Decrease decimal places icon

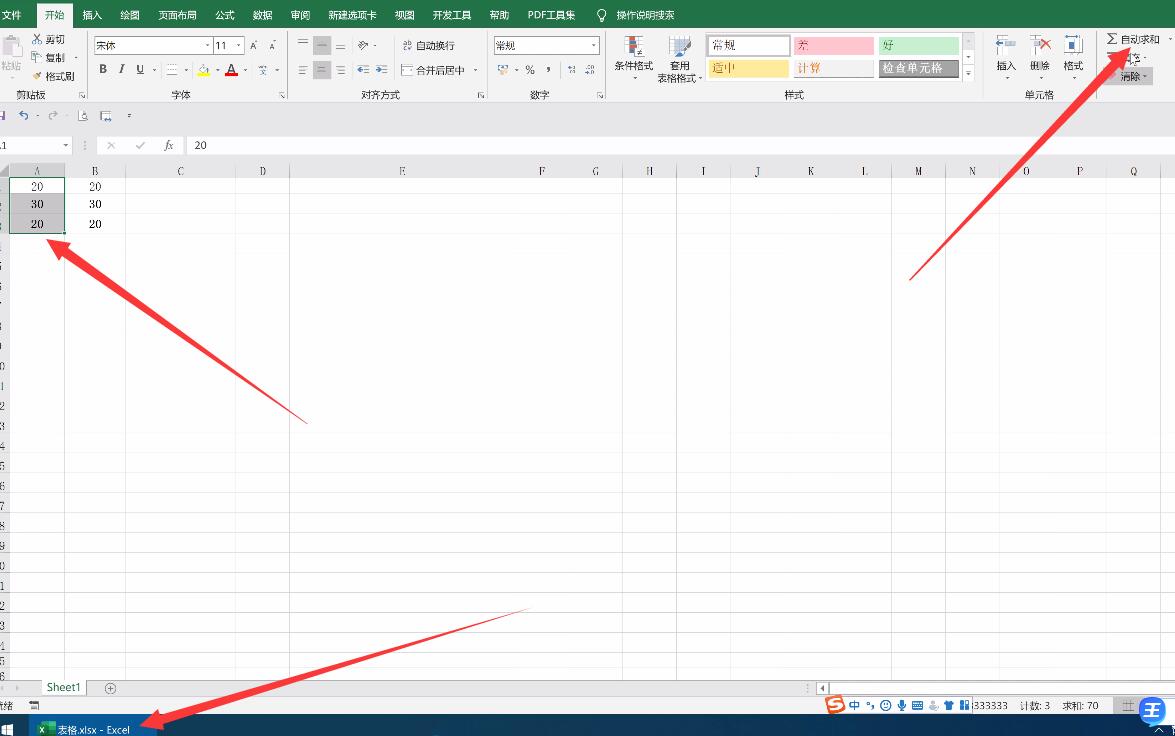coord(590,70)
